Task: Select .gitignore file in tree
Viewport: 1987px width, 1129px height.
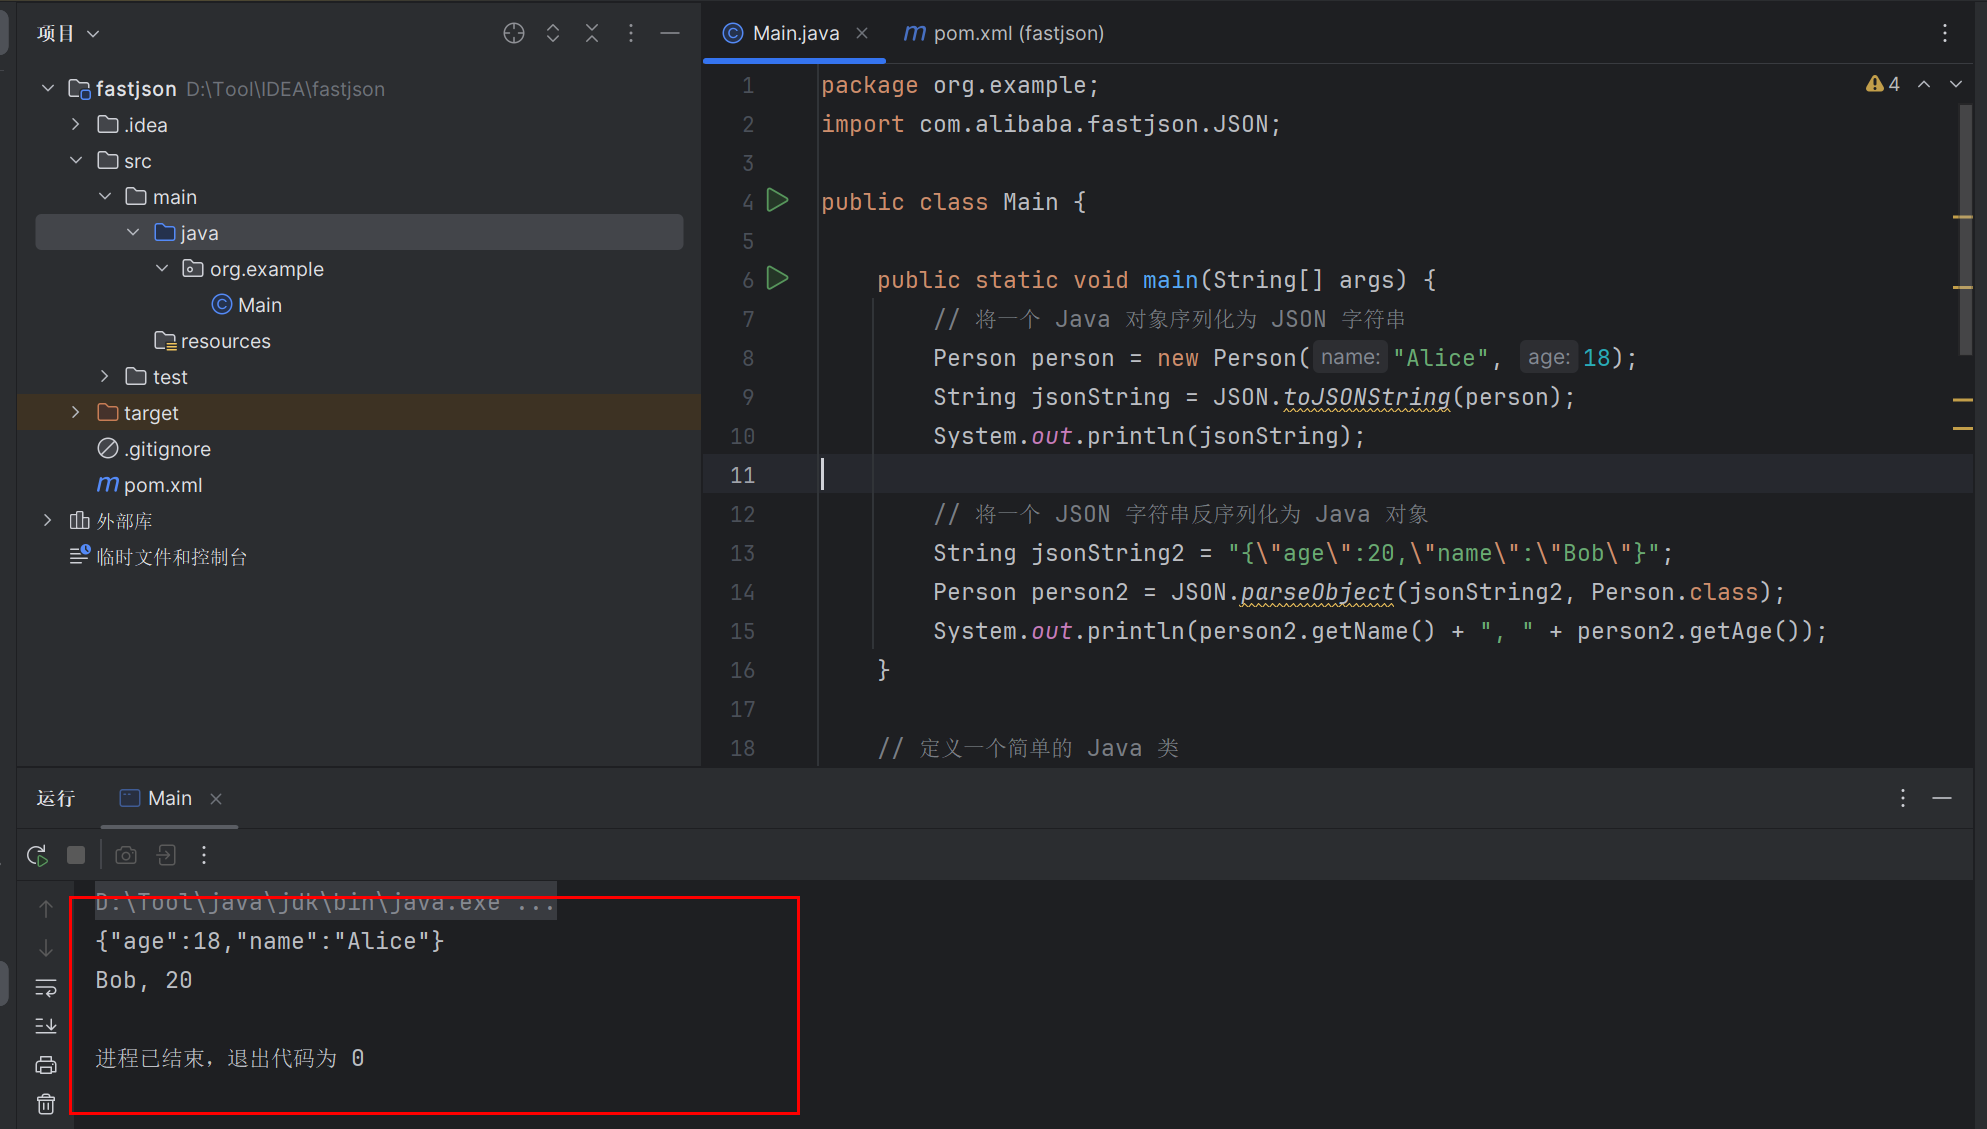Action: [154, 448]
